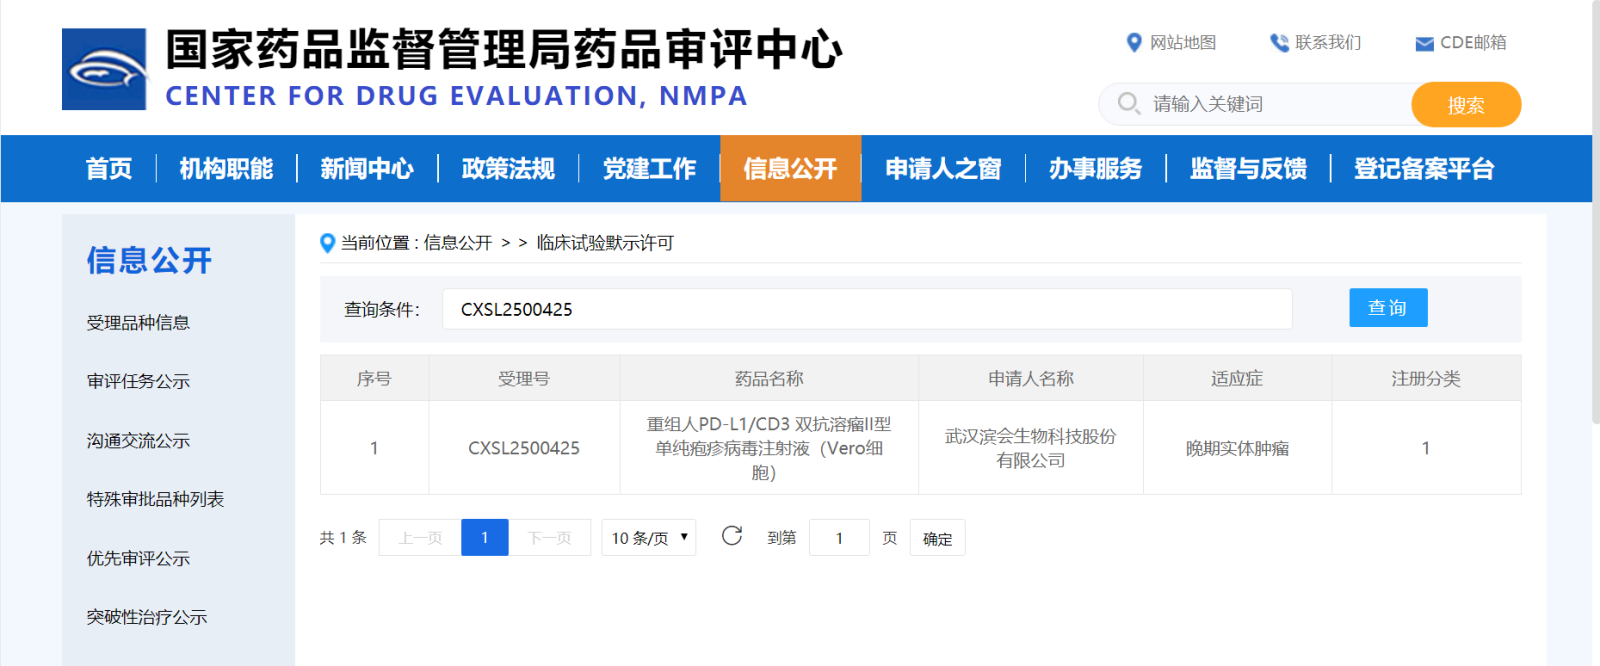Open the 信息公开 navigation tab

[x=790, y=169]
